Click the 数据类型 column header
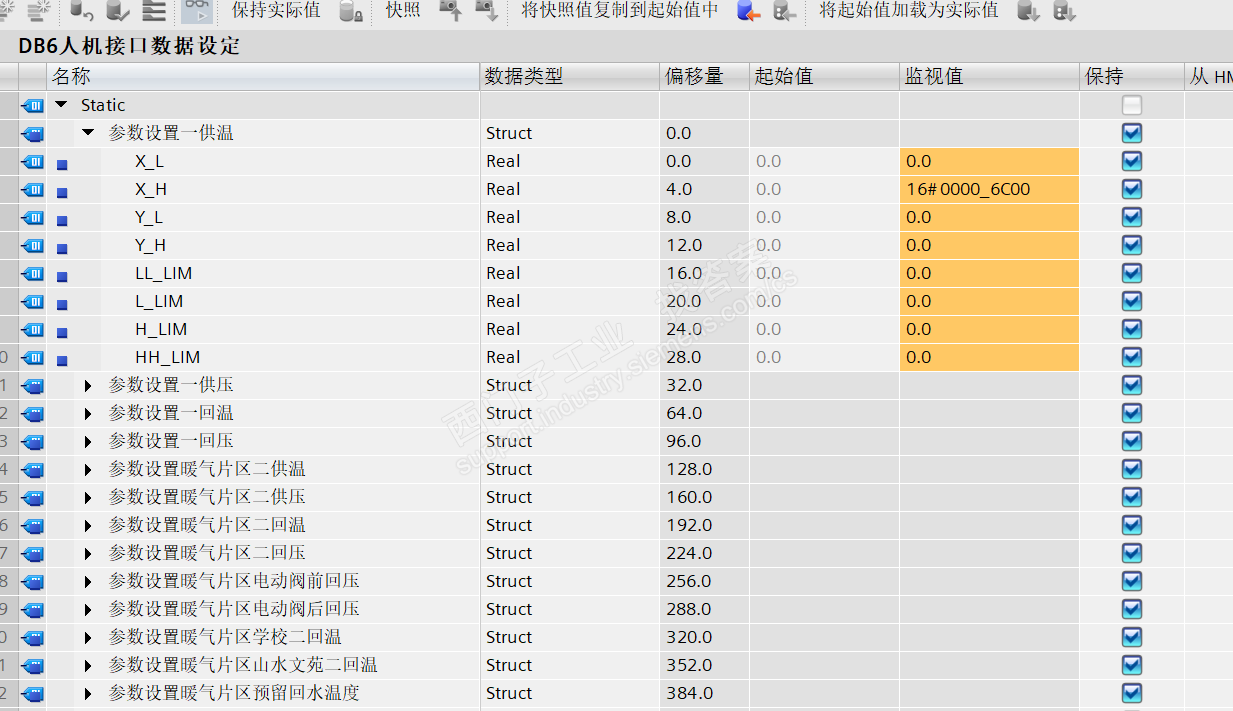 [x=570, y=76]
